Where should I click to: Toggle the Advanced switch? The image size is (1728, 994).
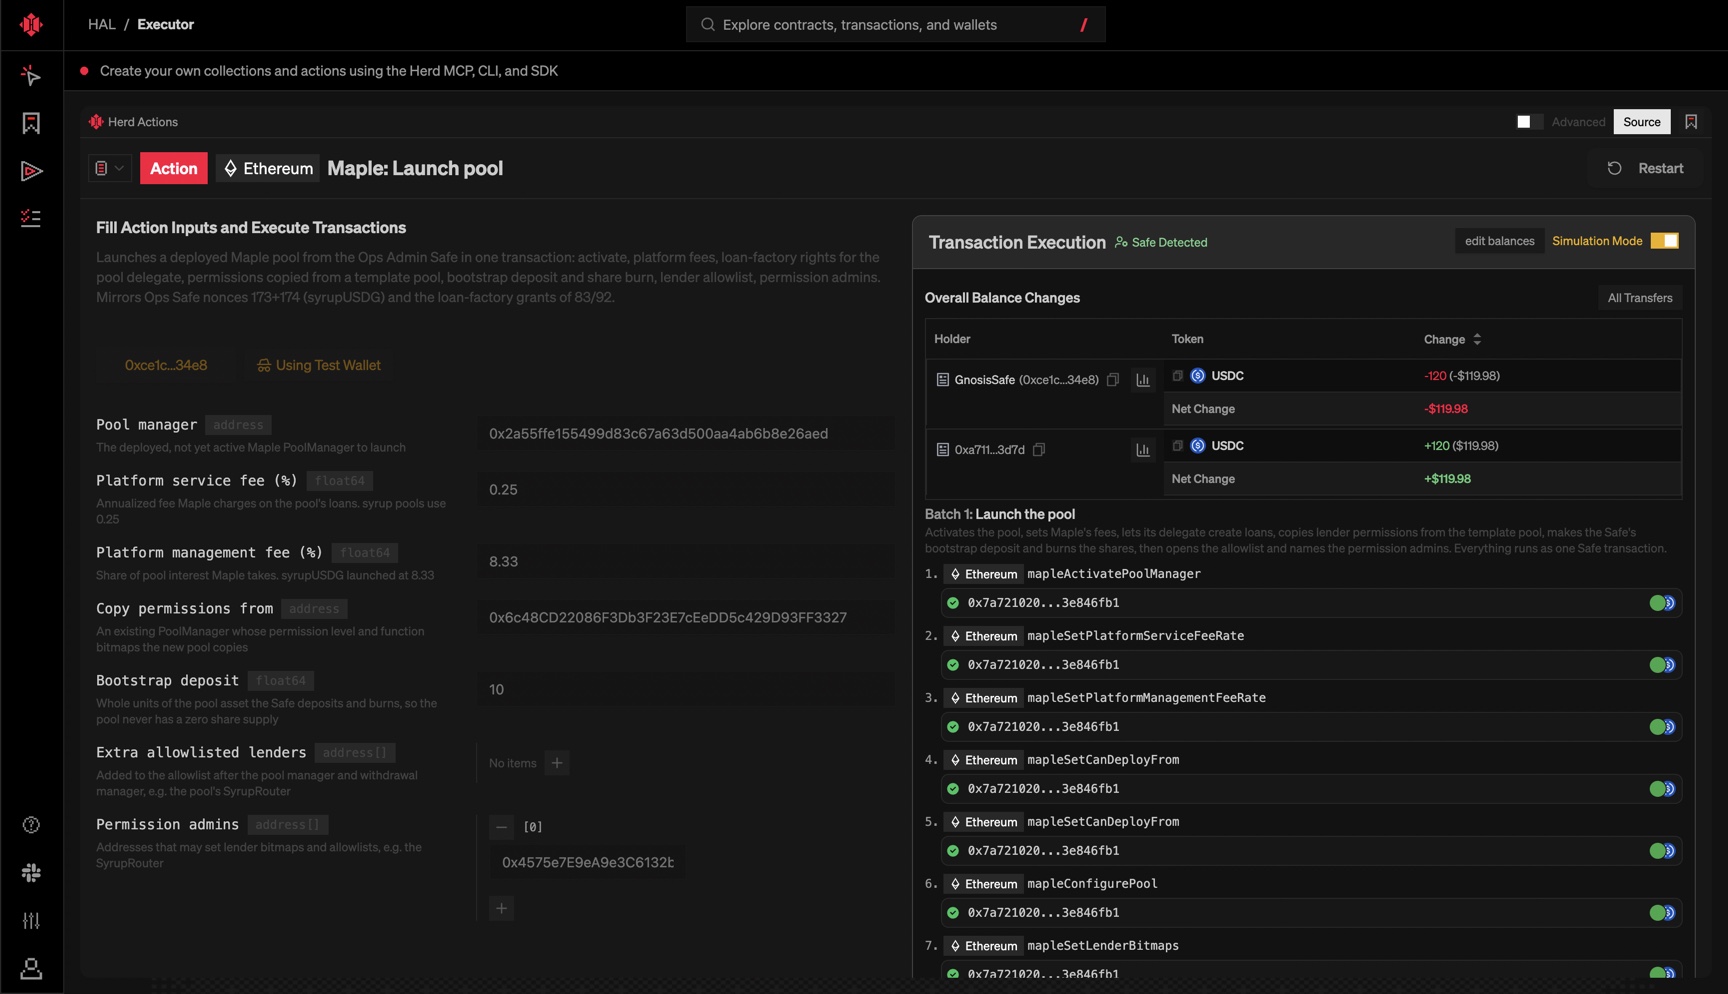pos(1529,122)
